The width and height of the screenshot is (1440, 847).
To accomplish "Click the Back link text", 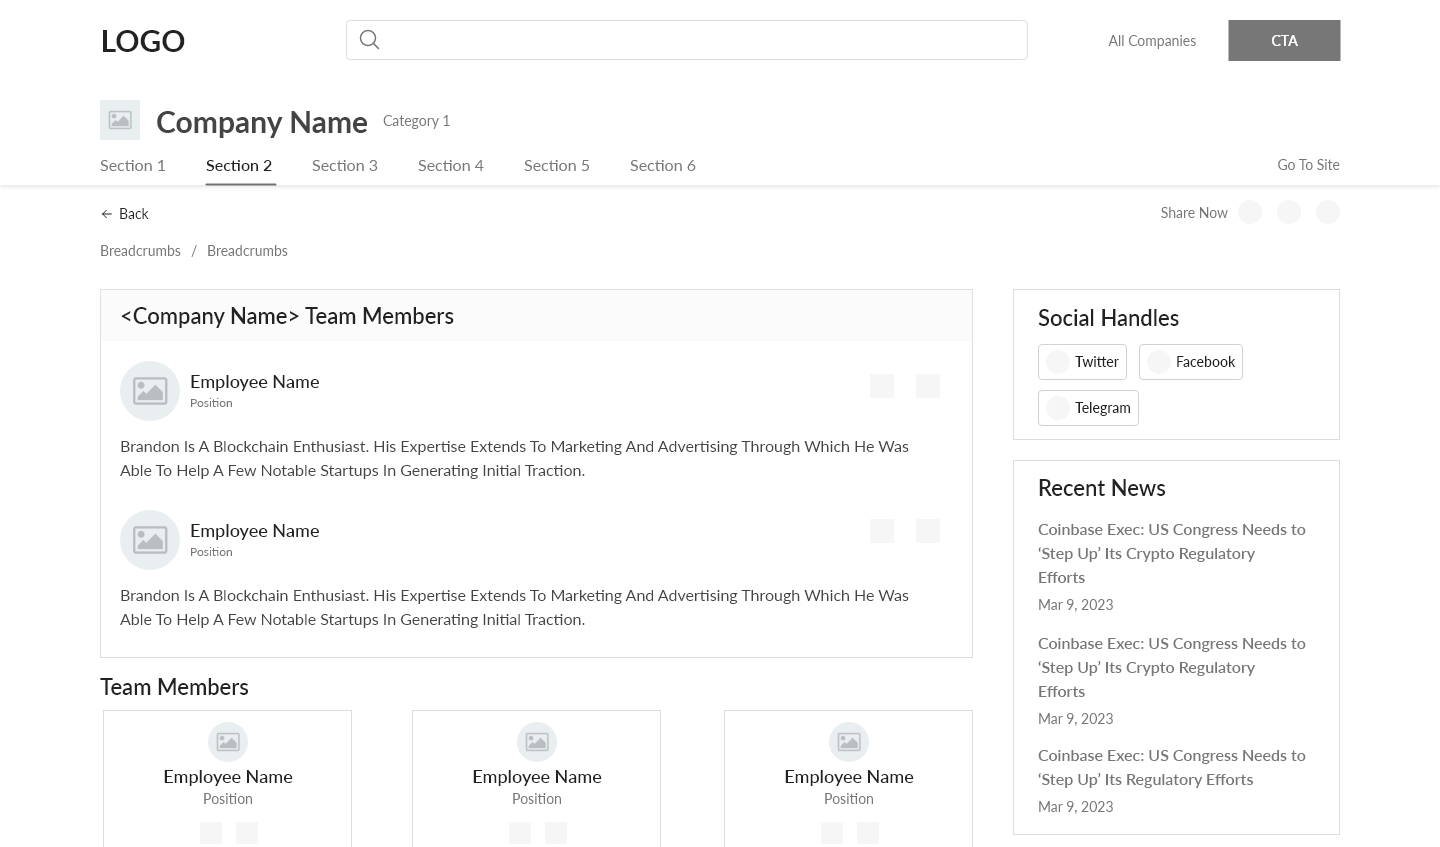I will click(133, 214).
